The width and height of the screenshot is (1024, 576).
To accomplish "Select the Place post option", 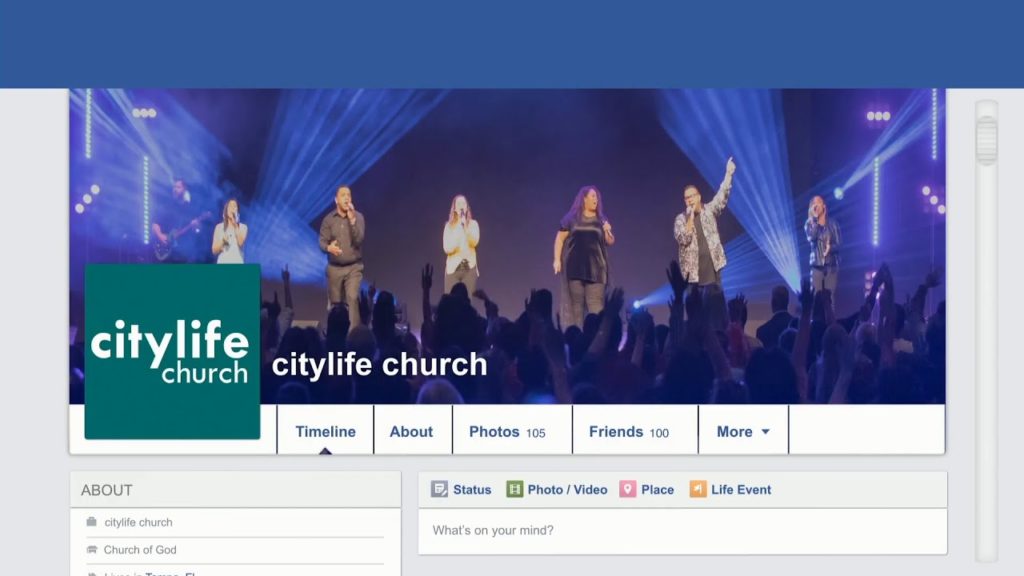I will (x=647, y=489).
